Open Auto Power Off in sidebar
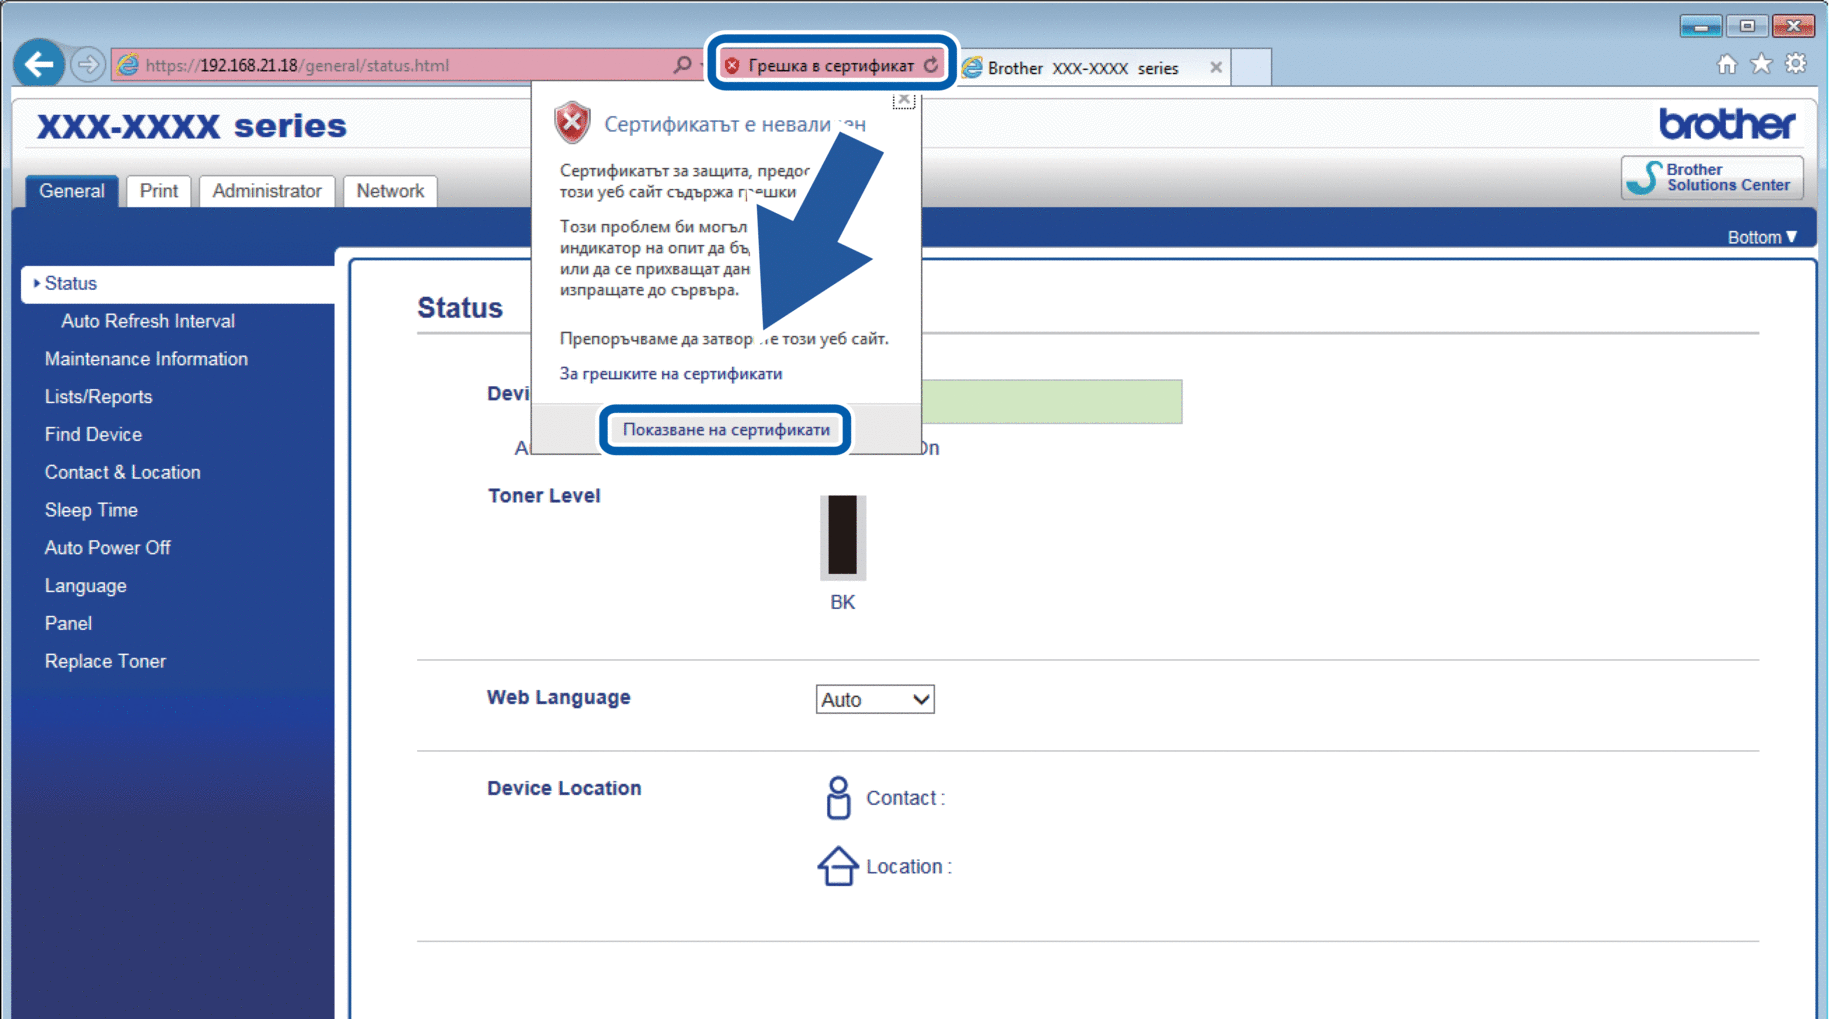The image size is (1829, 1019). tap(107, 548)
